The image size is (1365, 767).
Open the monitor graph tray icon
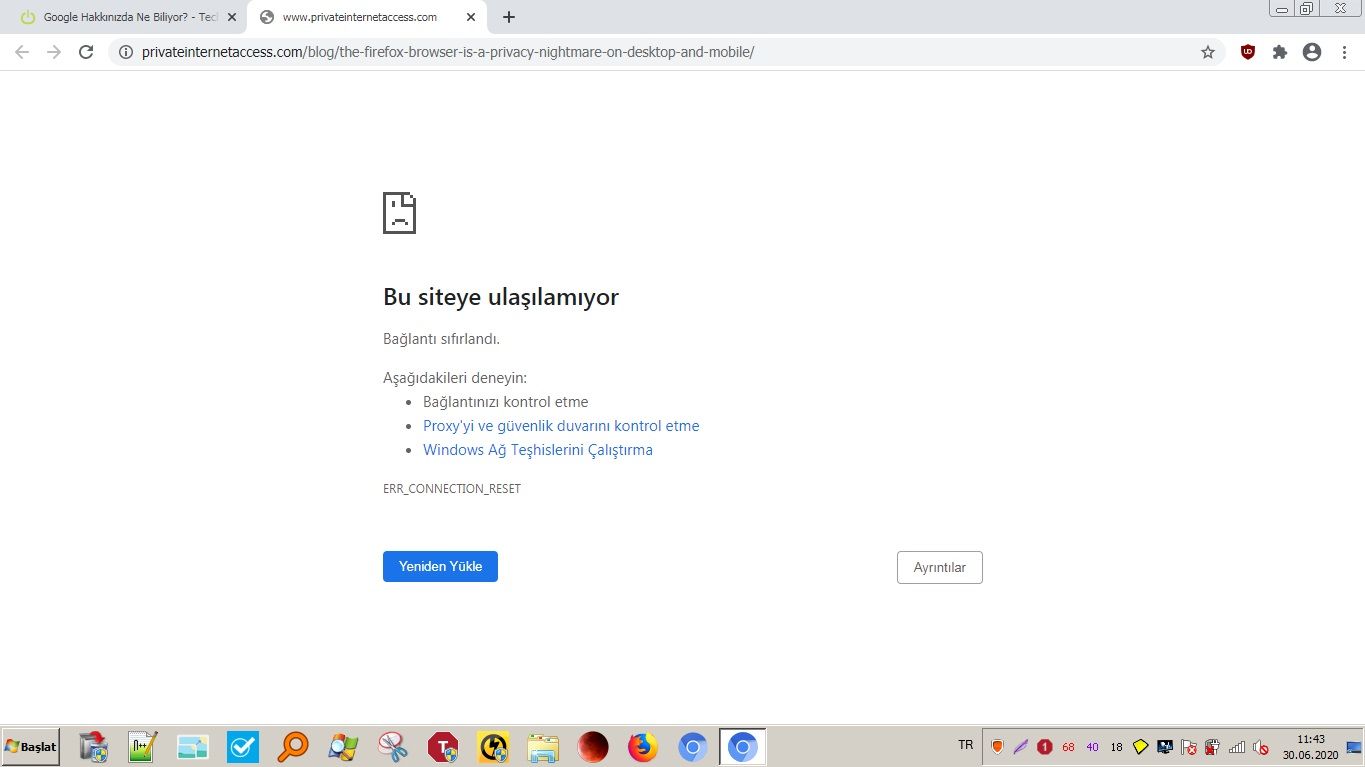[x=1165, y=747]
